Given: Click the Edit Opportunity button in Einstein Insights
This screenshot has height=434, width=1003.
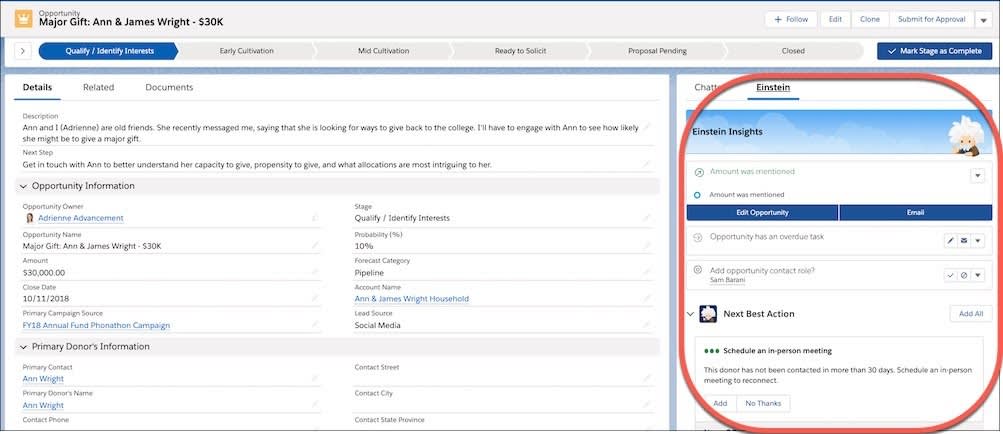Looking at the screenshot, I should 762,213.
